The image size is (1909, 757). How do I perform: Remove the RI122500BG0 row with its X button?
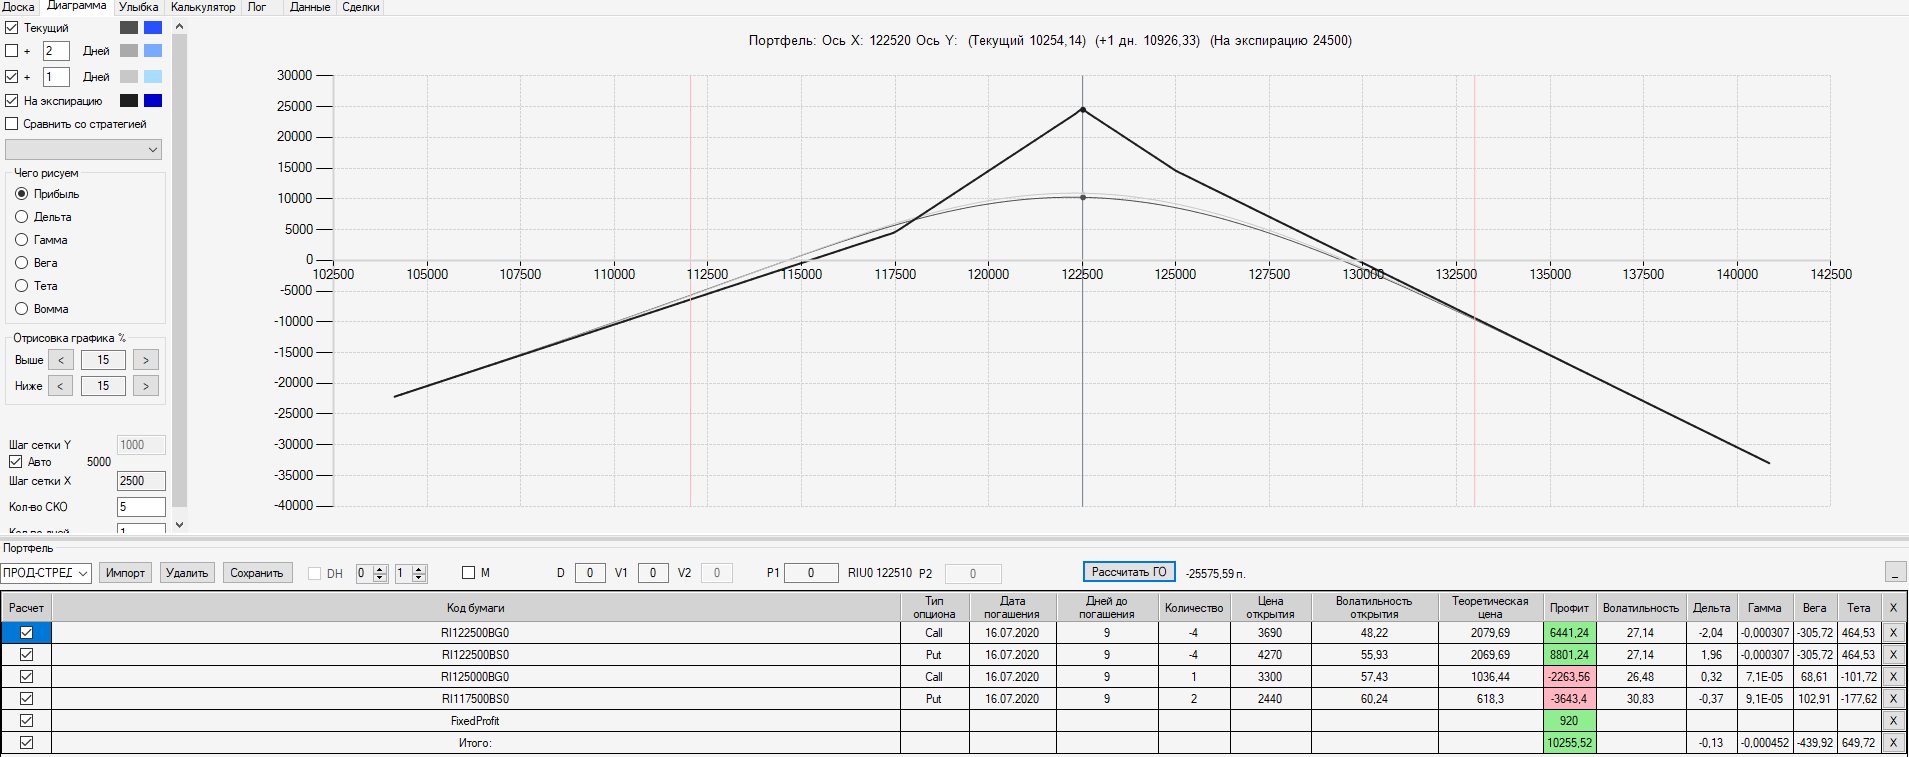coord(1893,633)
